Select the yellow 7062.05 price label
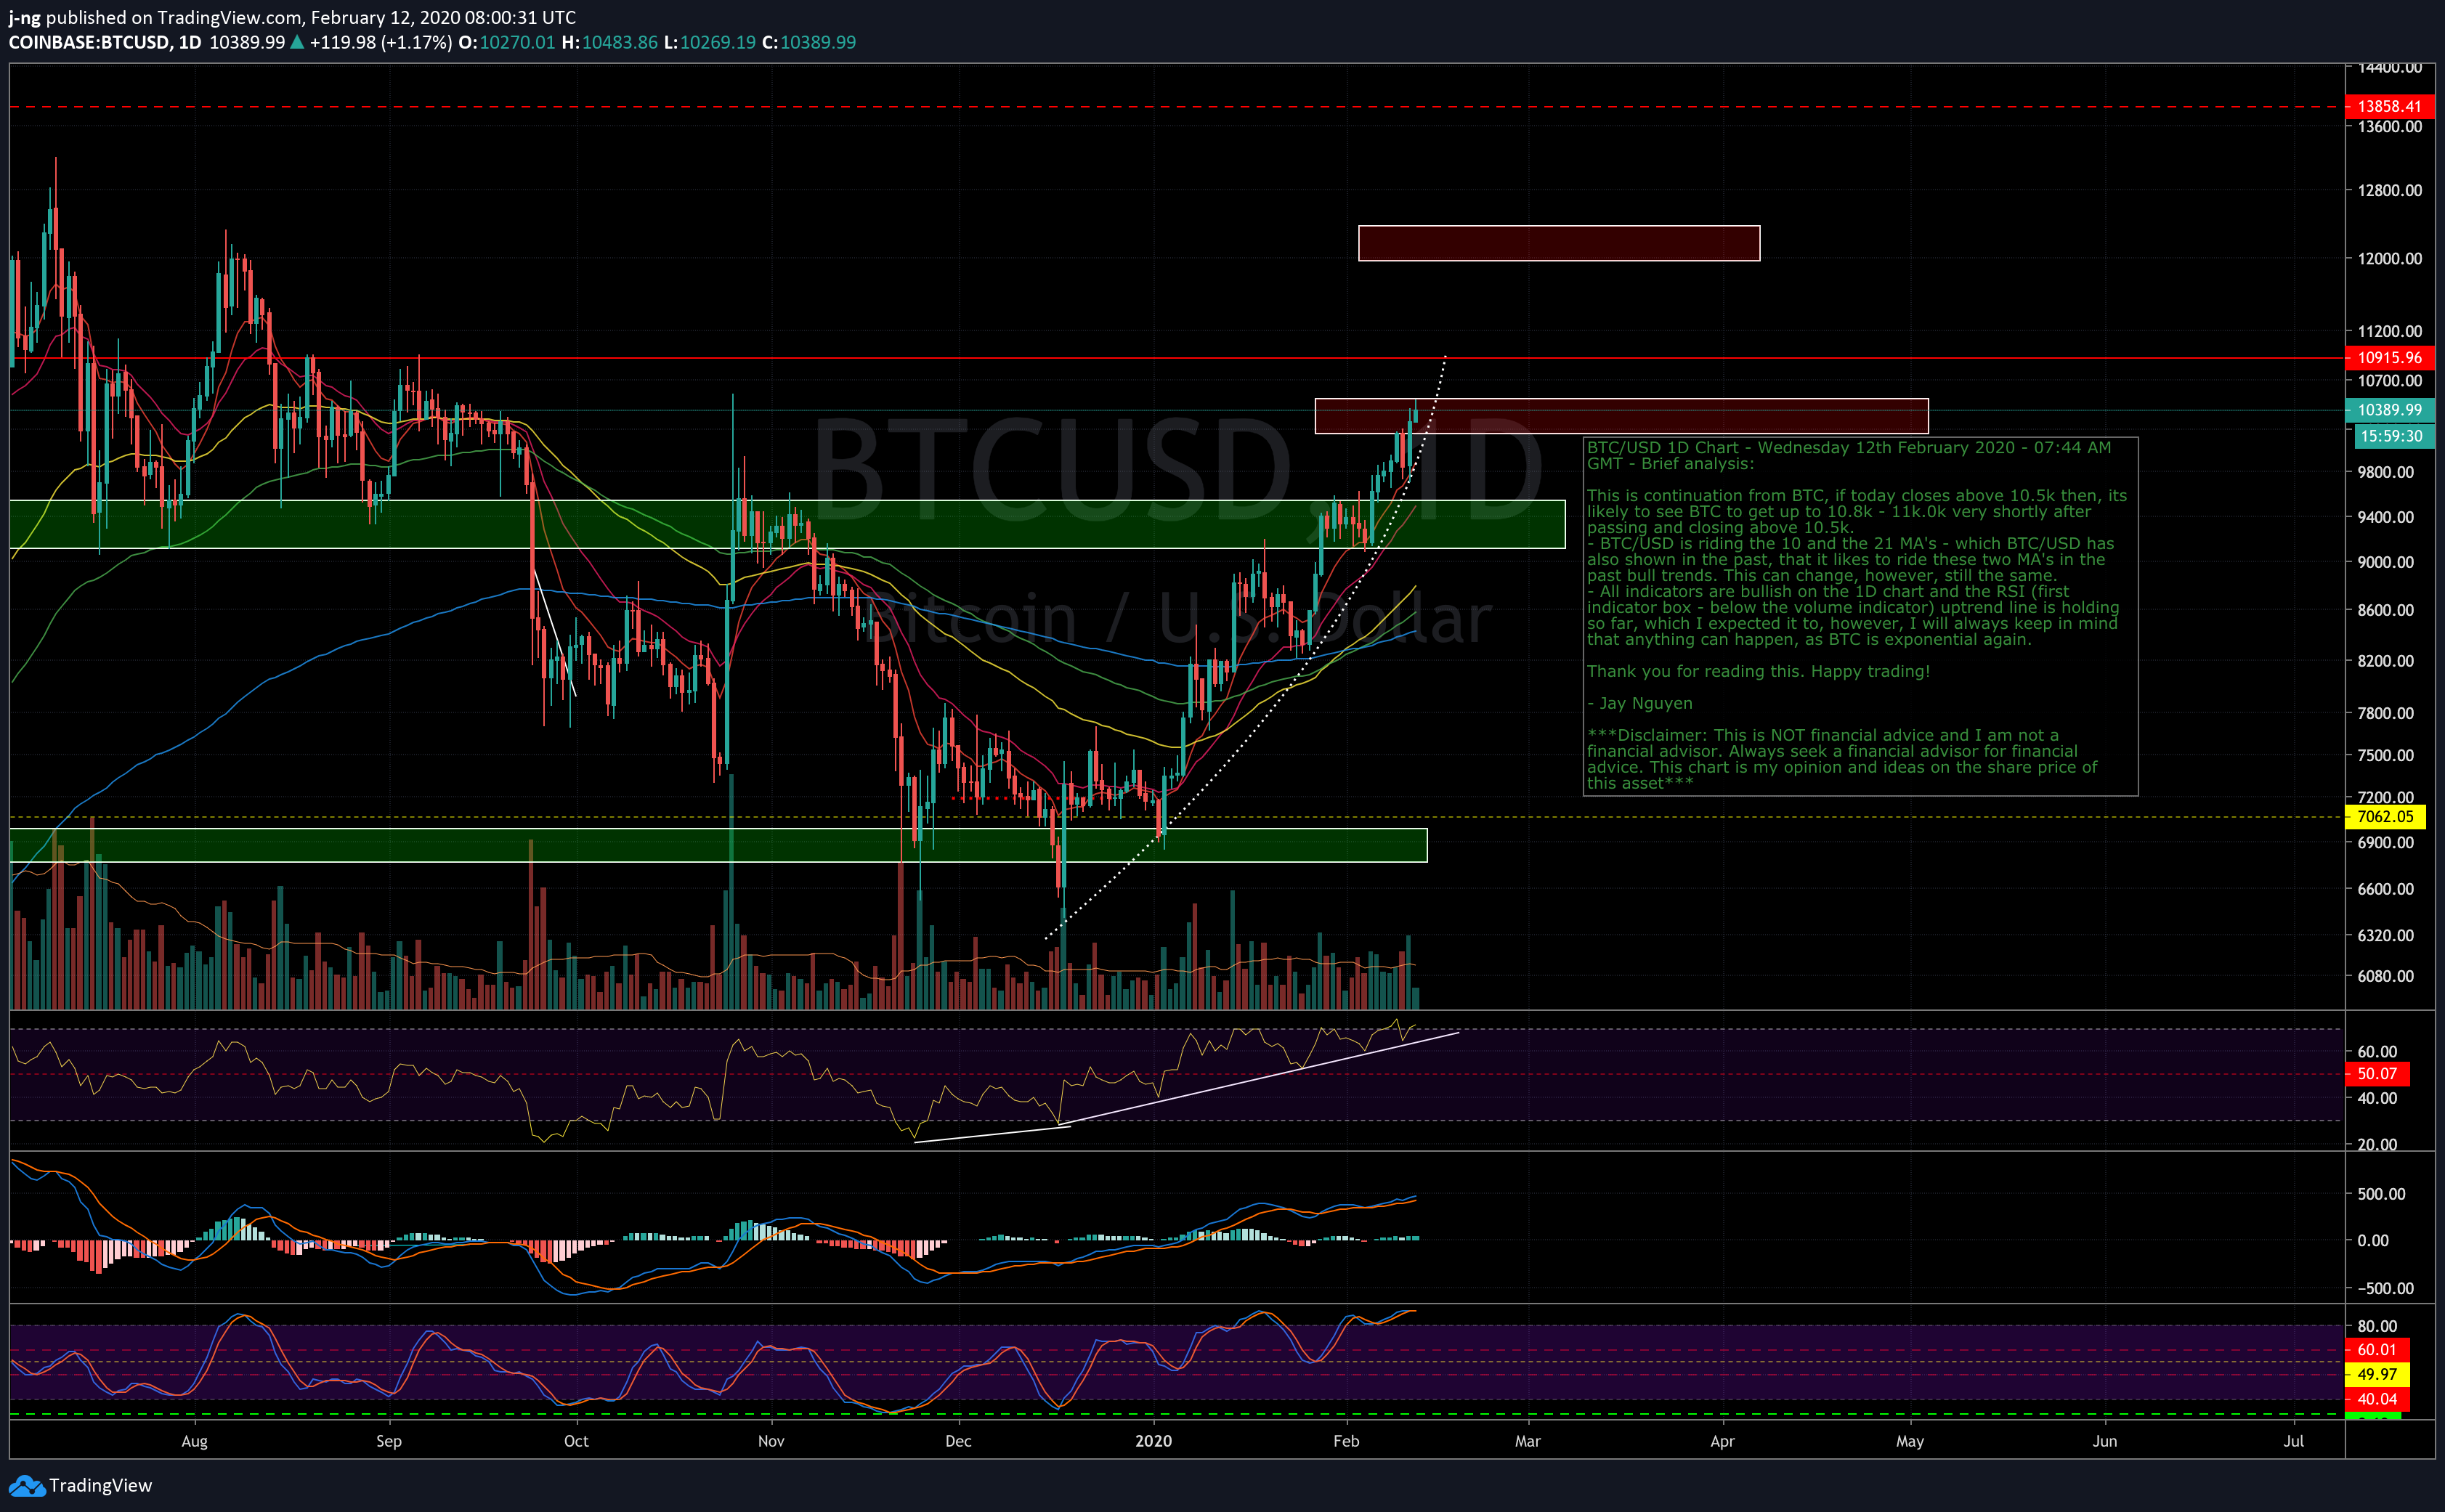The width and height of the screenshot is (2445, 1512). tap(2385, 816)
